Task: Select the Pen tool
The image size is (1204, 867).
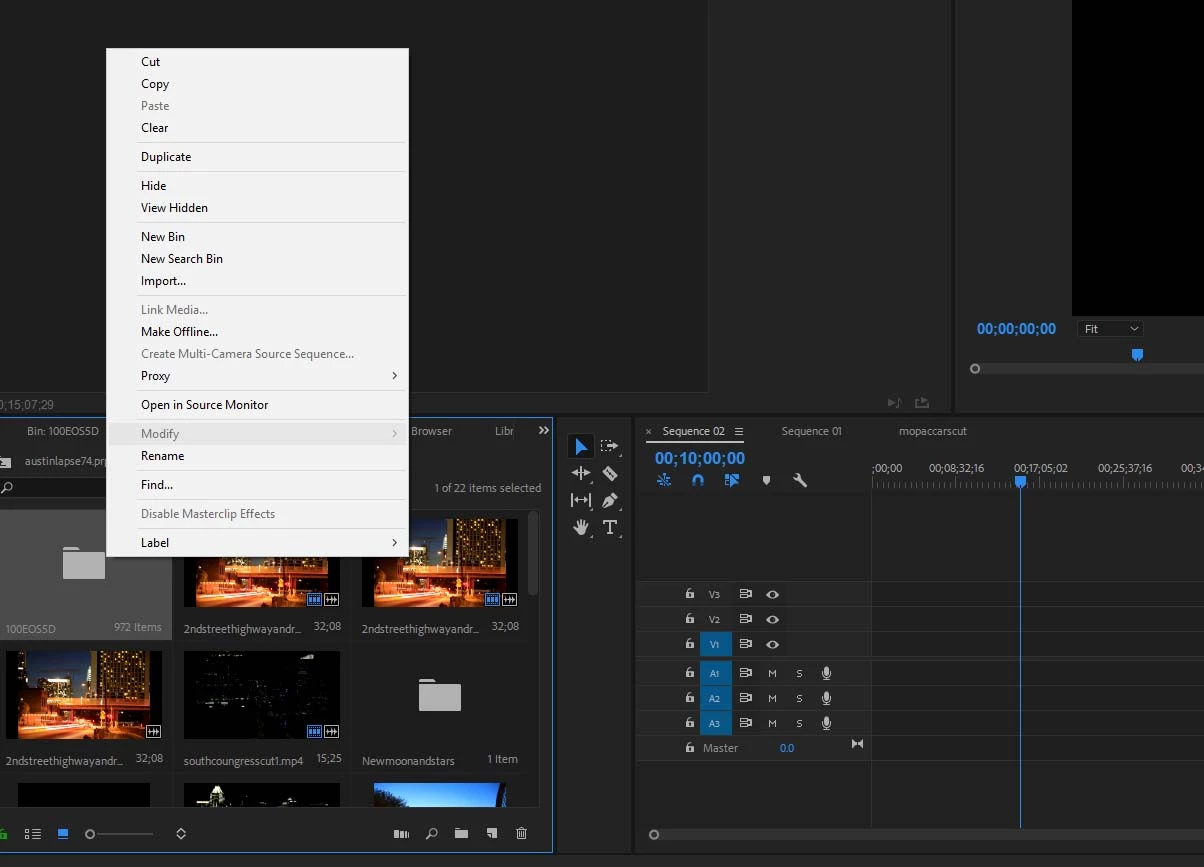Action: tap(609, 500)
